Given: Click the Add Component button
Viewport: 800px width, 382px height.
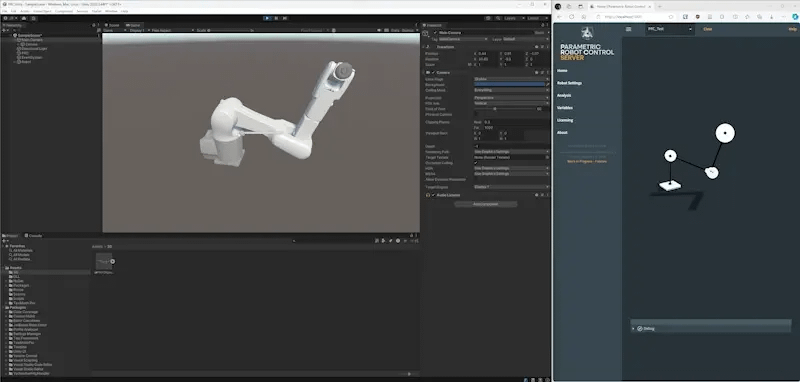Looking at the screenshot, I should point(486,204).
